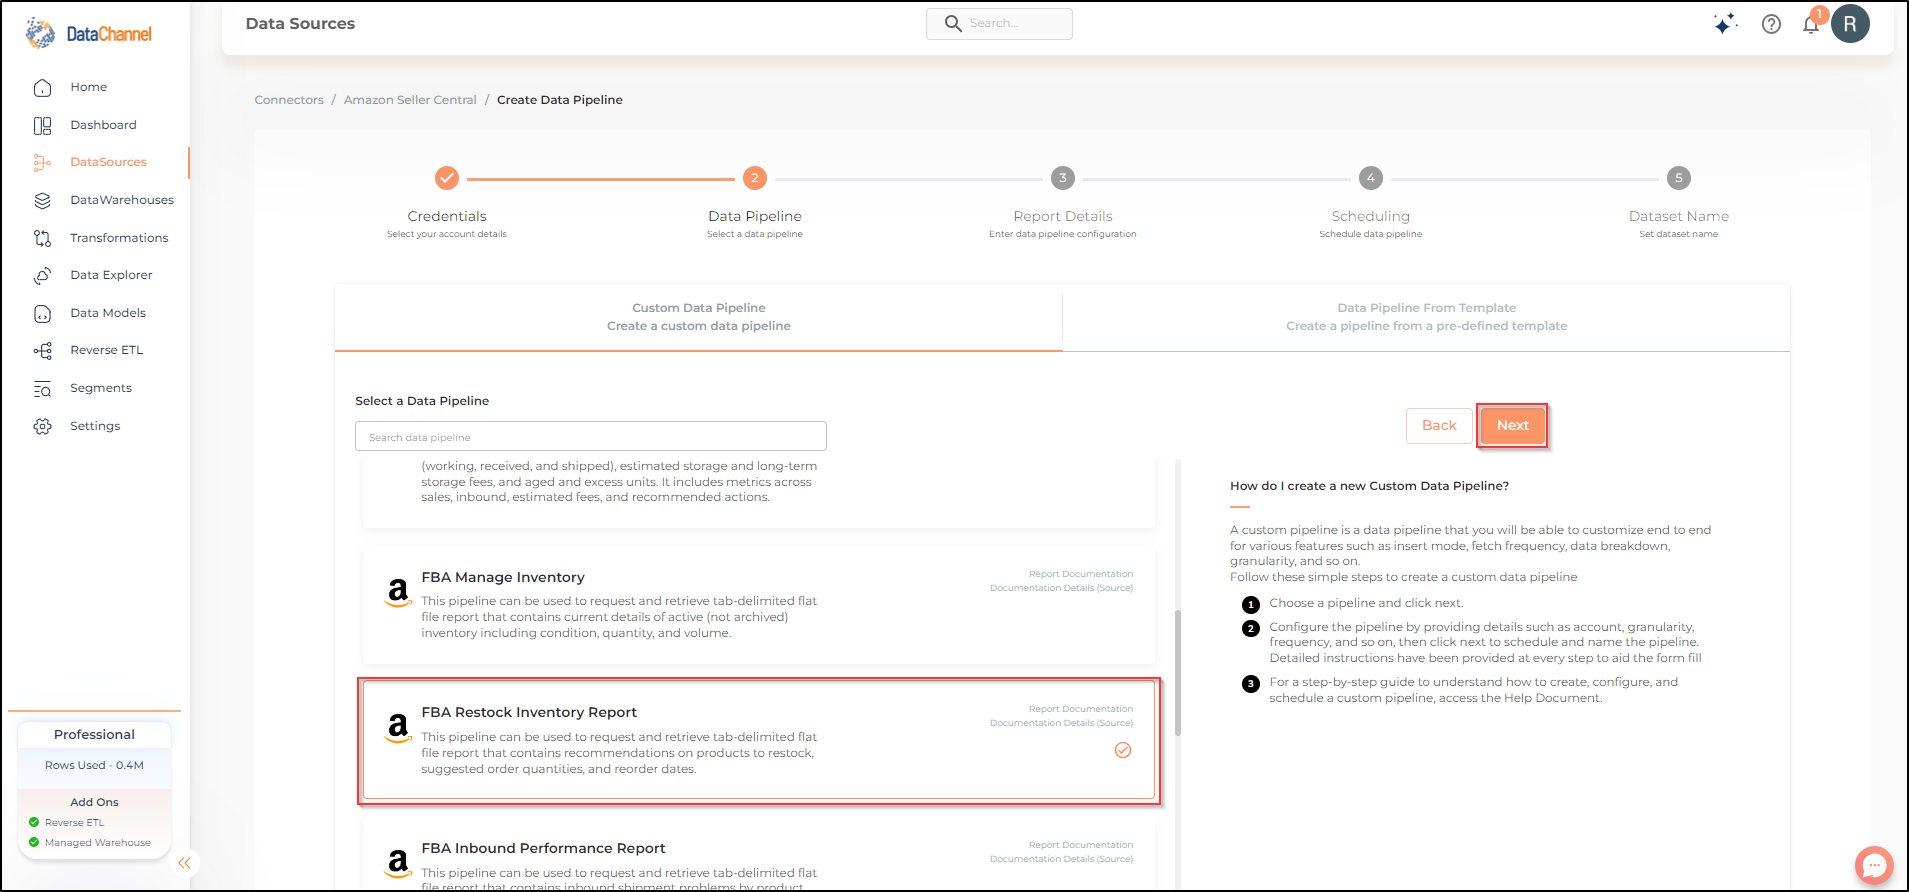Select the FBA Manage Inventory pipeline title
Image resolution: width=1909 pixels, height=892 pixels.
[x=503, y=577]
